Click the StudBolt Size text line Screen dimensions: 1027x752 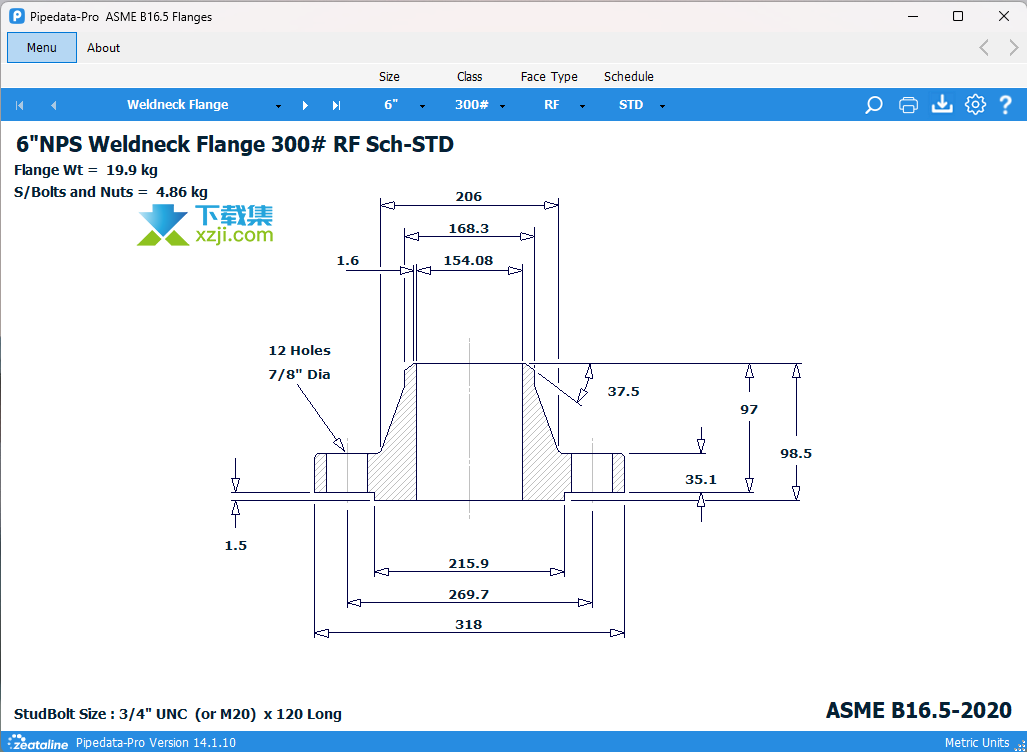point(177,714)
